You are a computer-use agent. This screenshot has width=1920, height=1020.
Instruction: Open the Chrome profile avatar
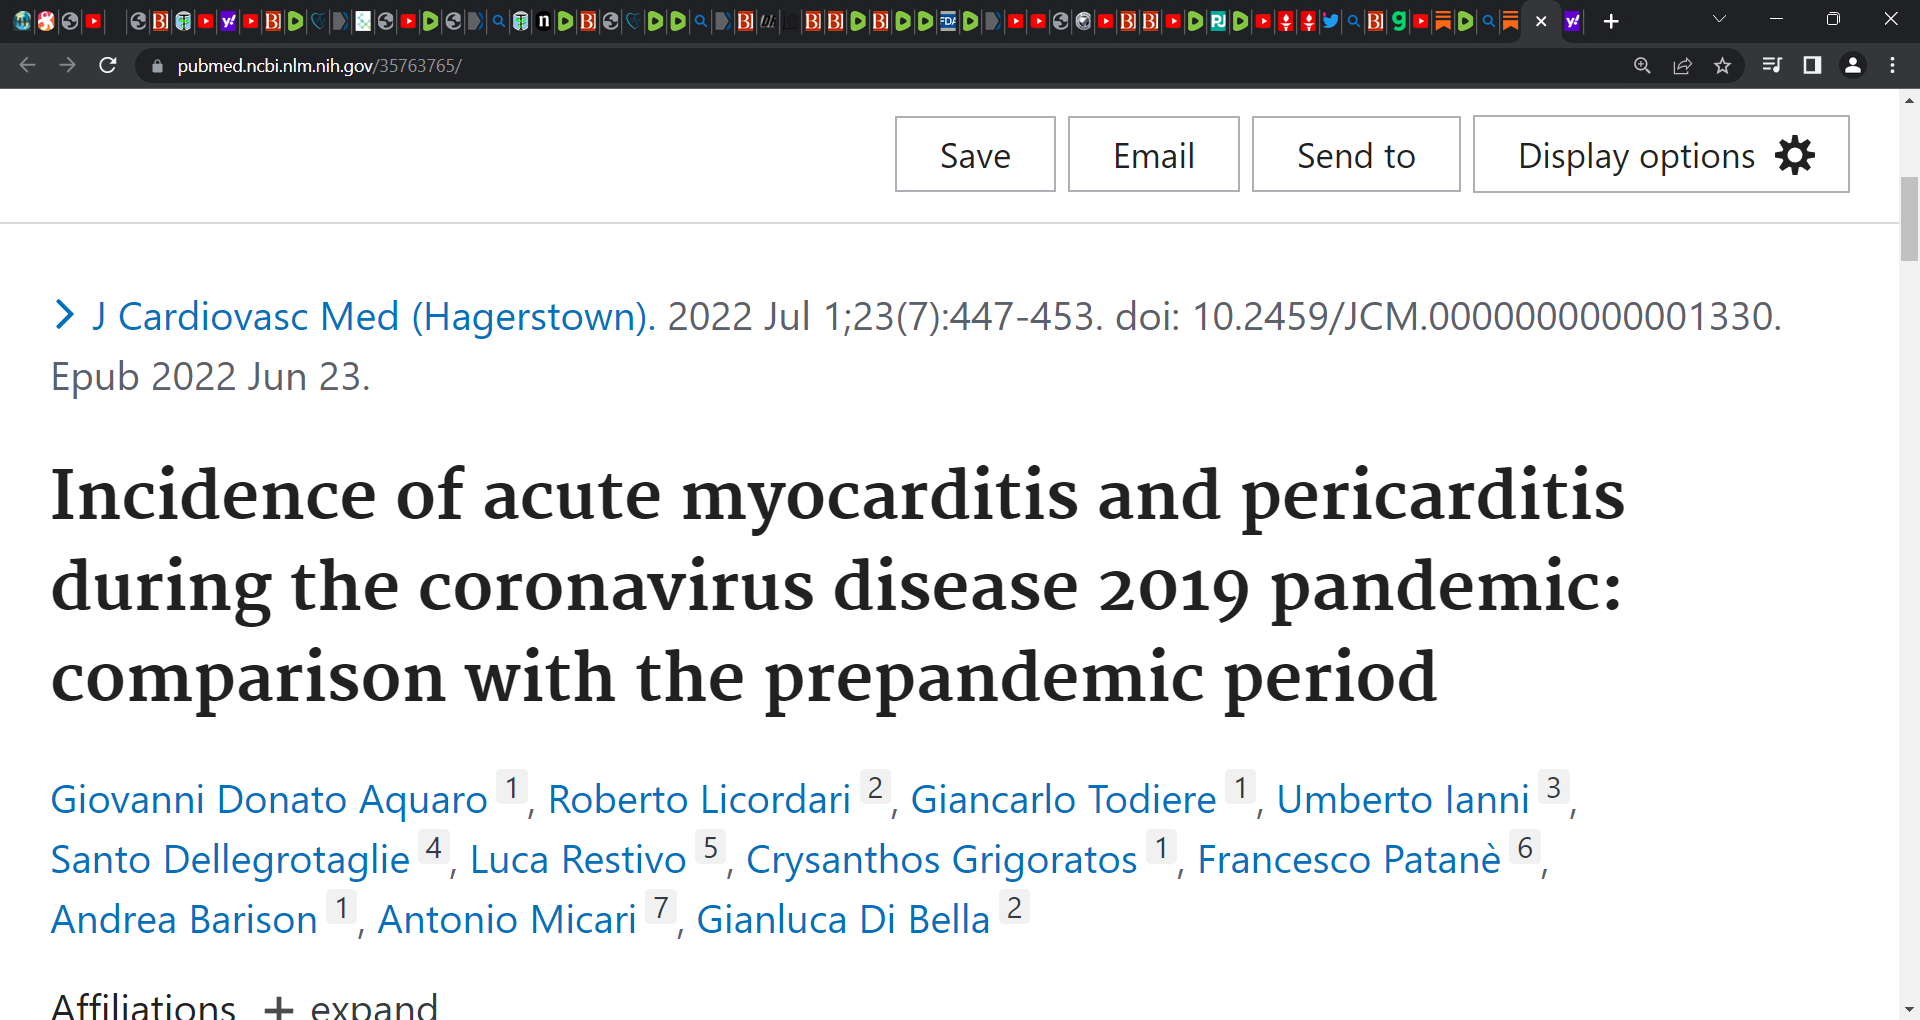coord(1853,65)
